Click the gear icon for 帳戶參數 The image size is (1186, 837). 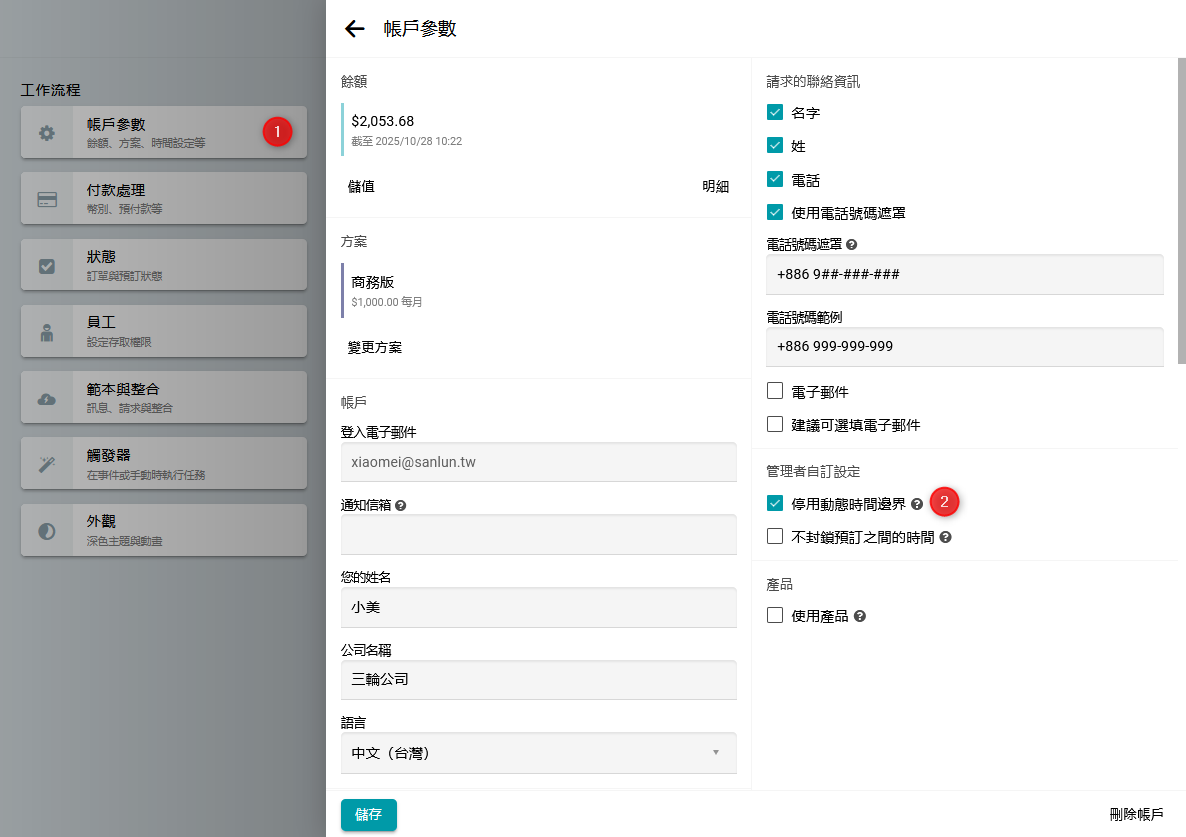click(x=47, y=133)
